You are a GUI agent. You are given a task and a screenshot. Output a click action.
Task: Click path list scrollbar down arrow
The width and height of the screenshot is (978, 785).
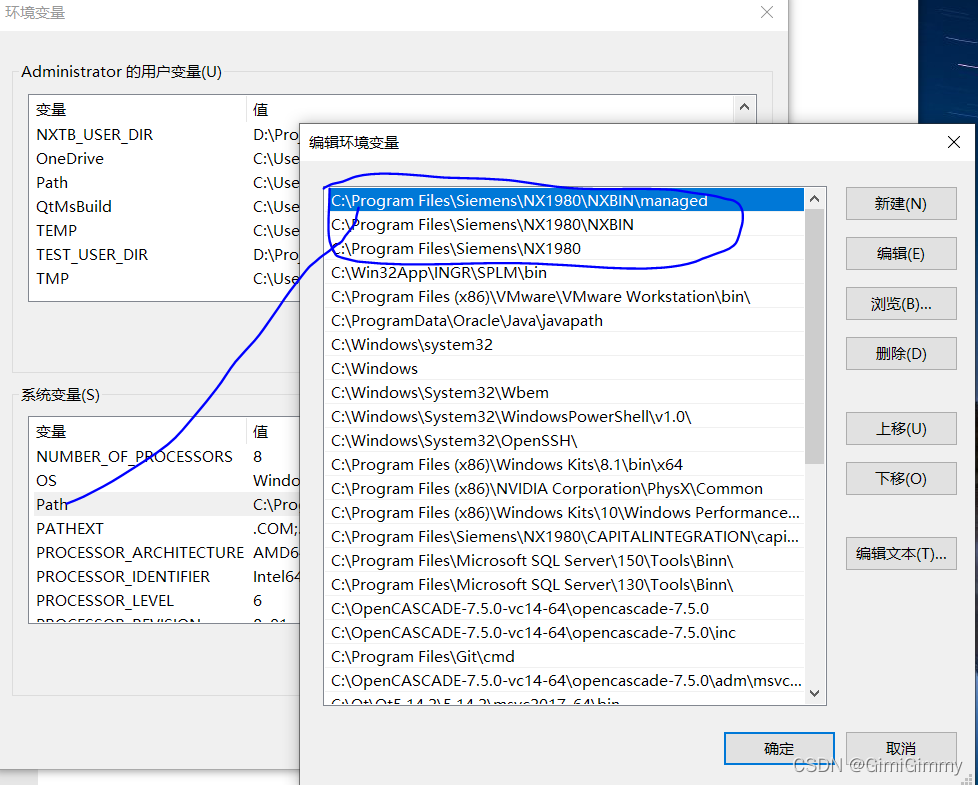[814, 693]
